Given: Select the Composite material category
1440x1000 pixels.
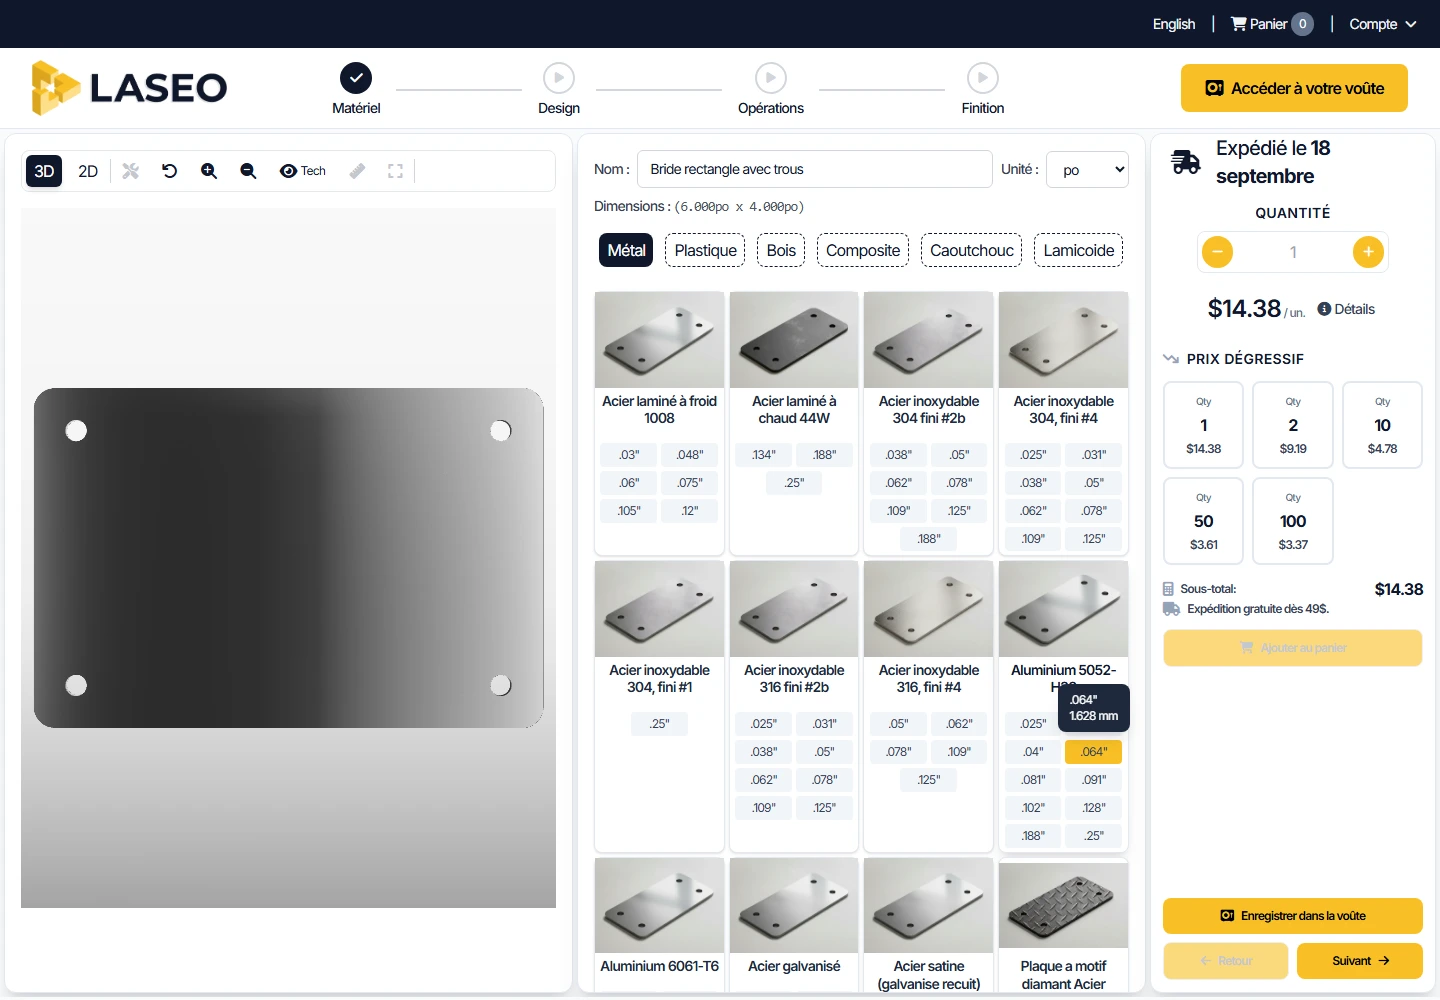Looking at the screenshot, I should point(863,250).
